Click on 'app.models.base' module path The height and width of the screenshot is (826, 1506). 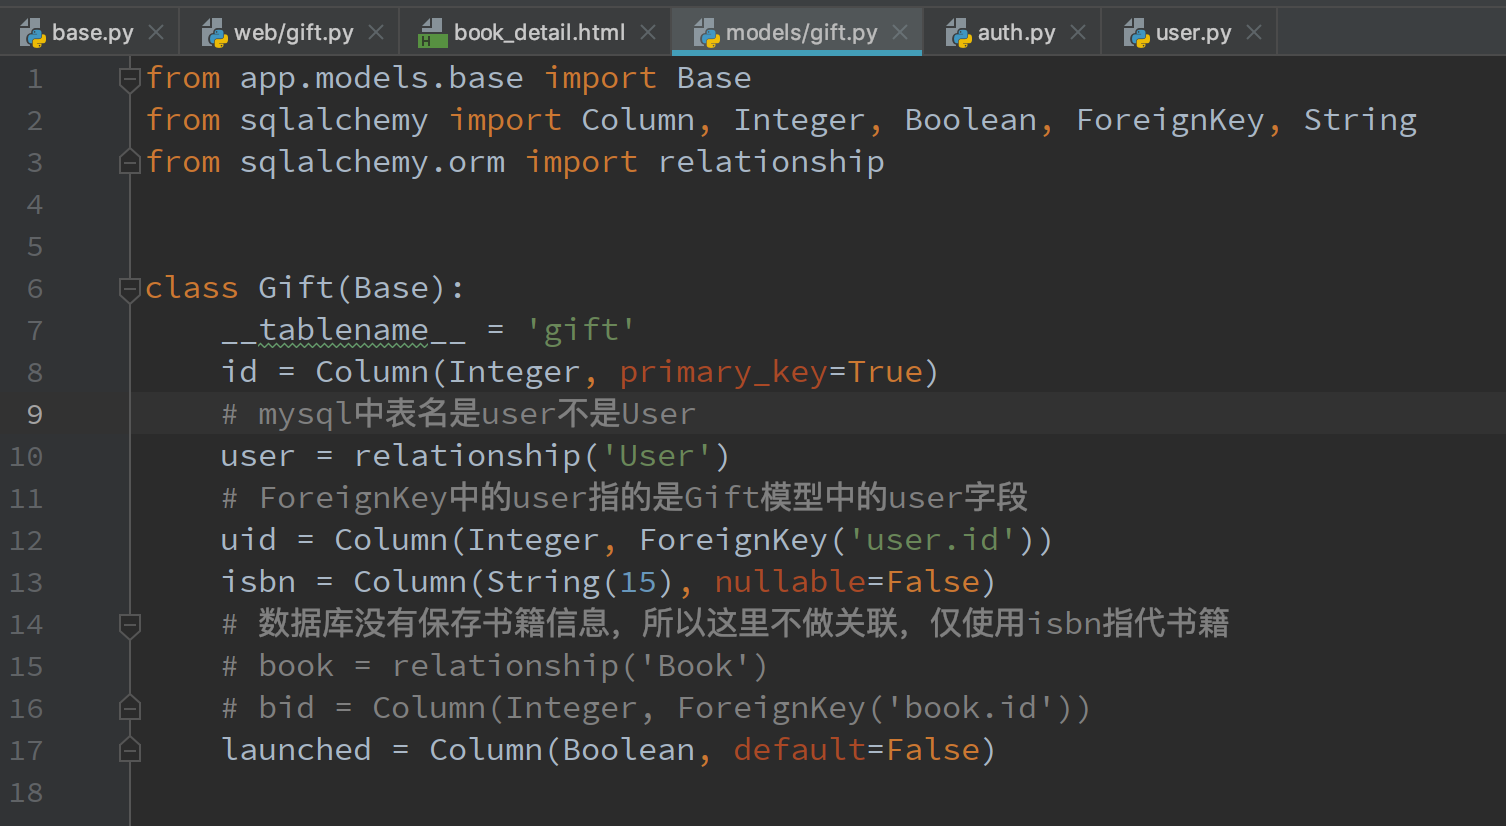coord(381,78)
